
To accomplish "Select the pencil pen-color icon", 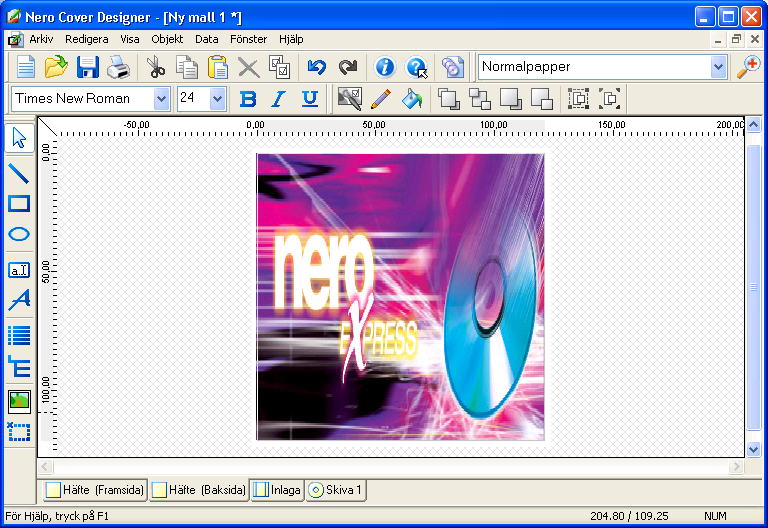I will (x=381, y=98).
